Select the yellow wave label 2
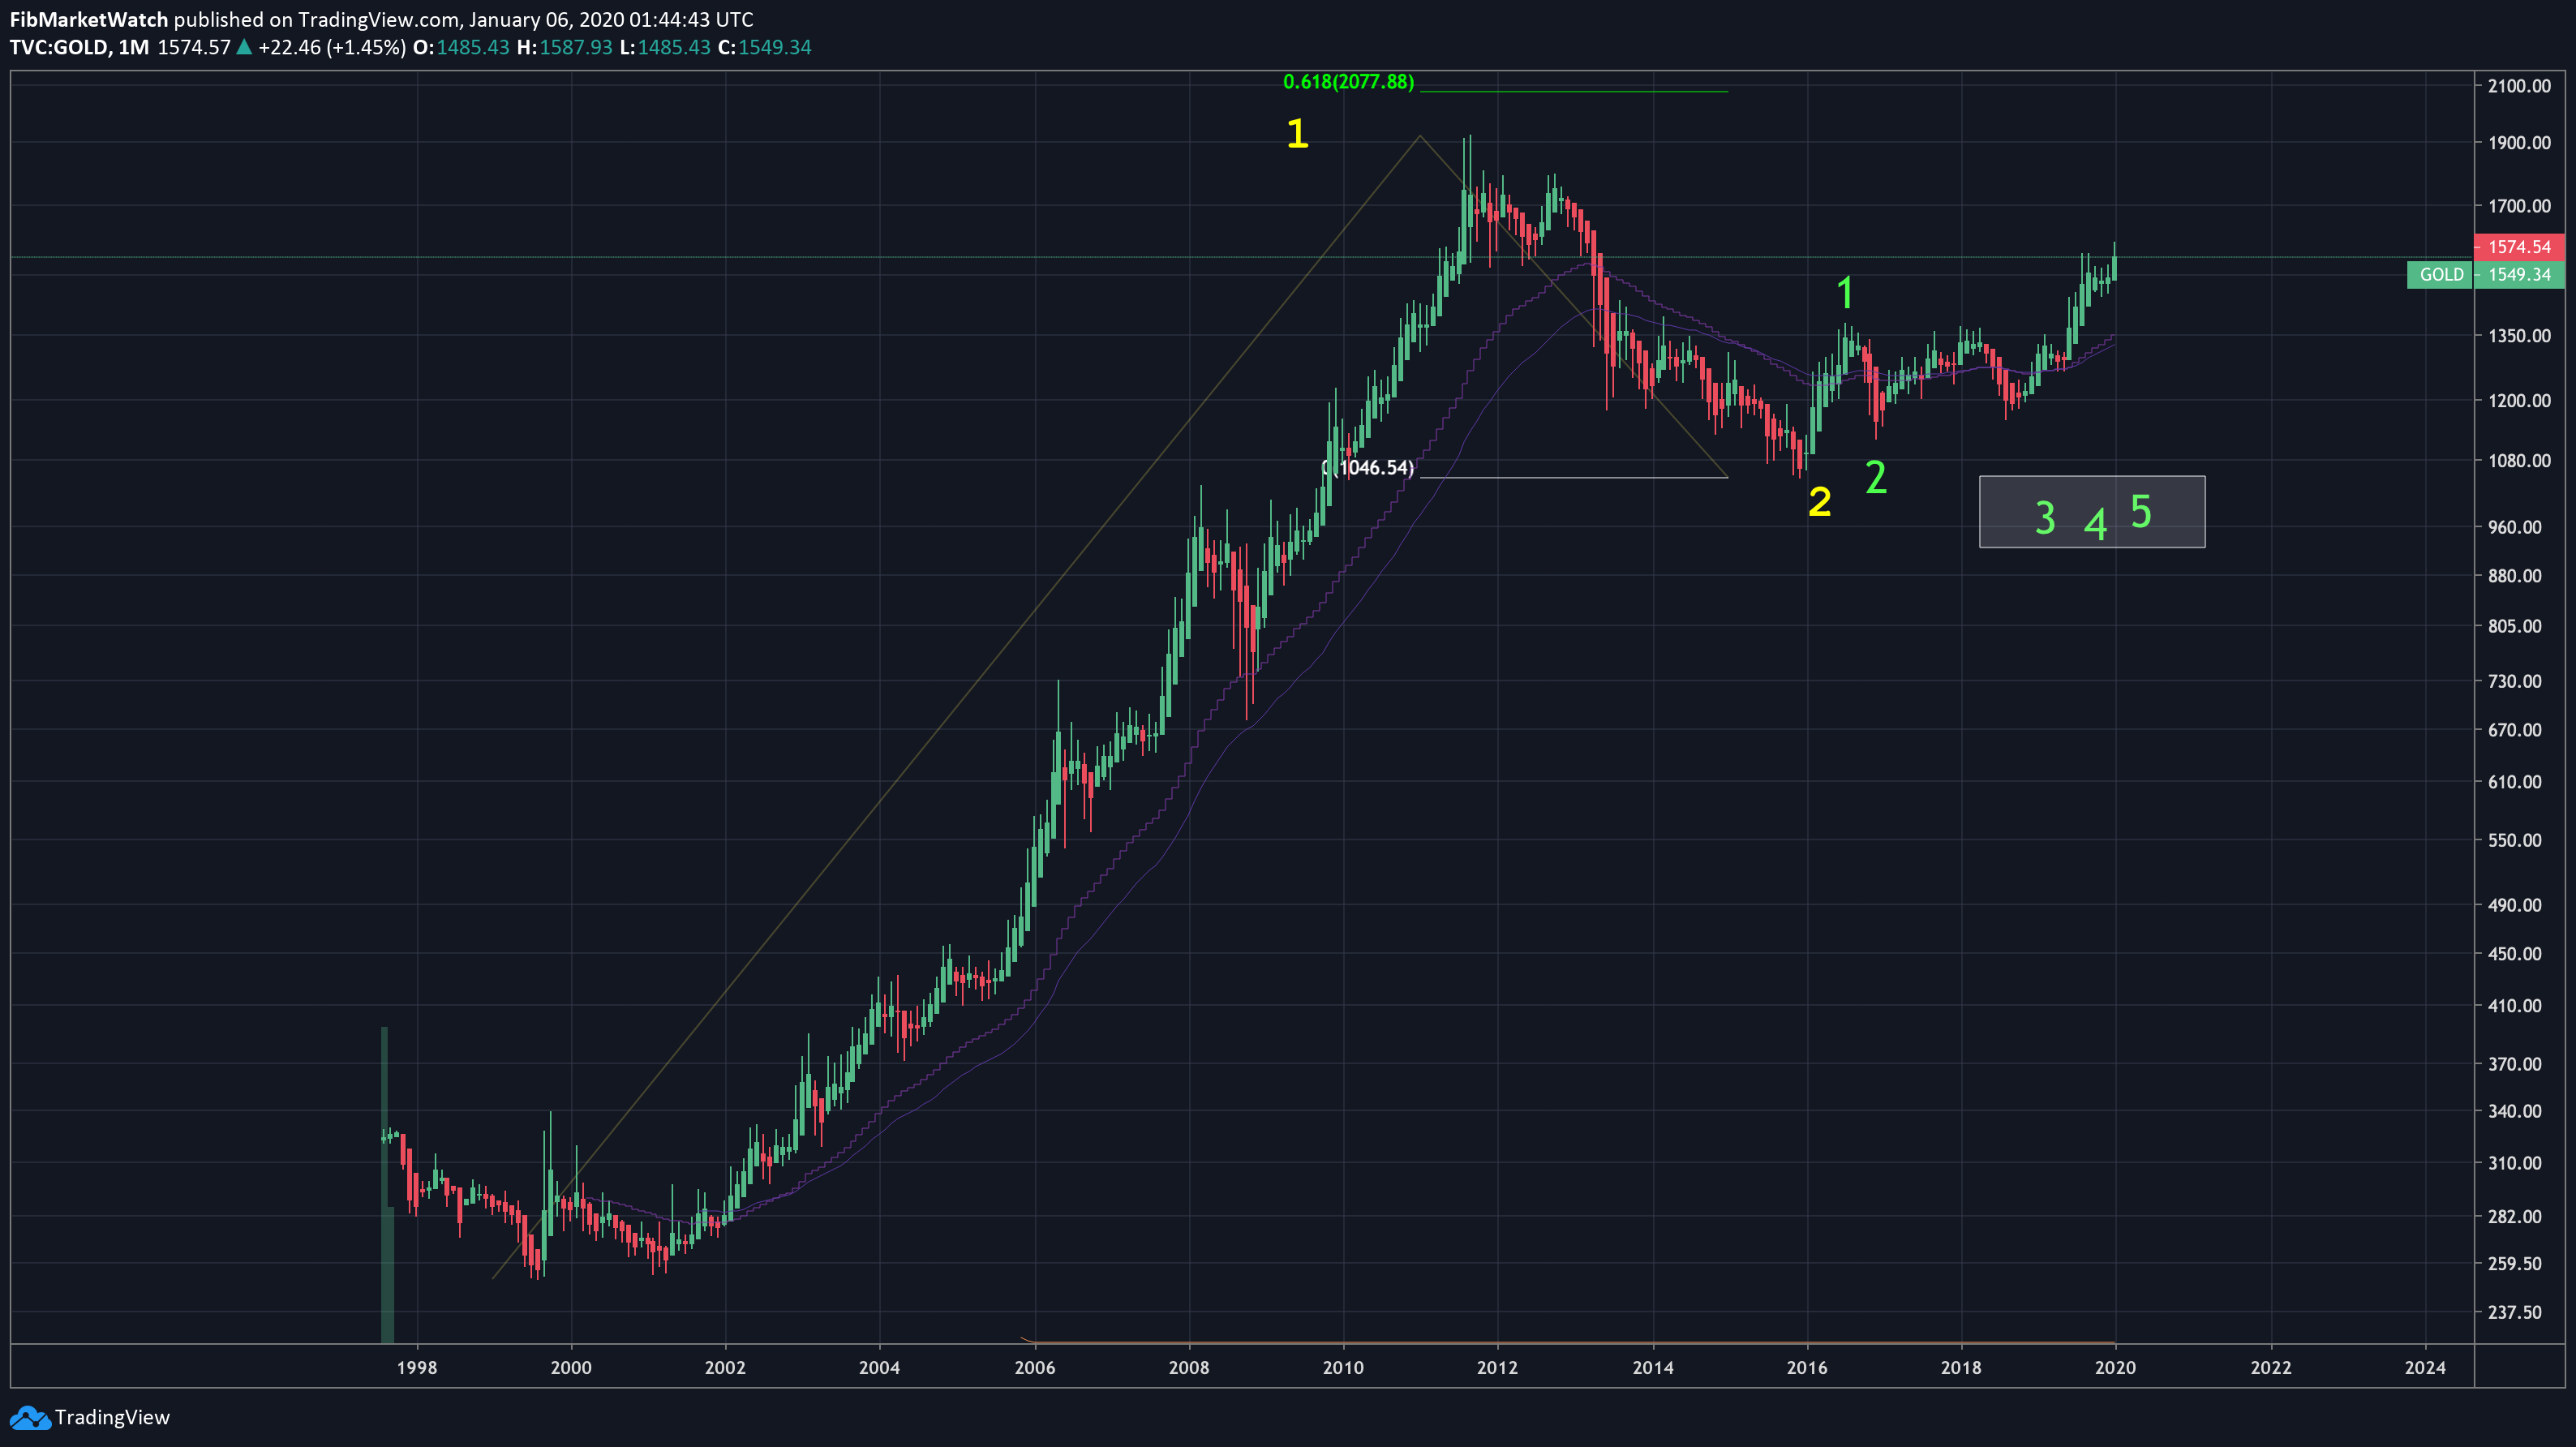The height and width of the screenshot is (1447, 2576). [x=1820, y=502]
